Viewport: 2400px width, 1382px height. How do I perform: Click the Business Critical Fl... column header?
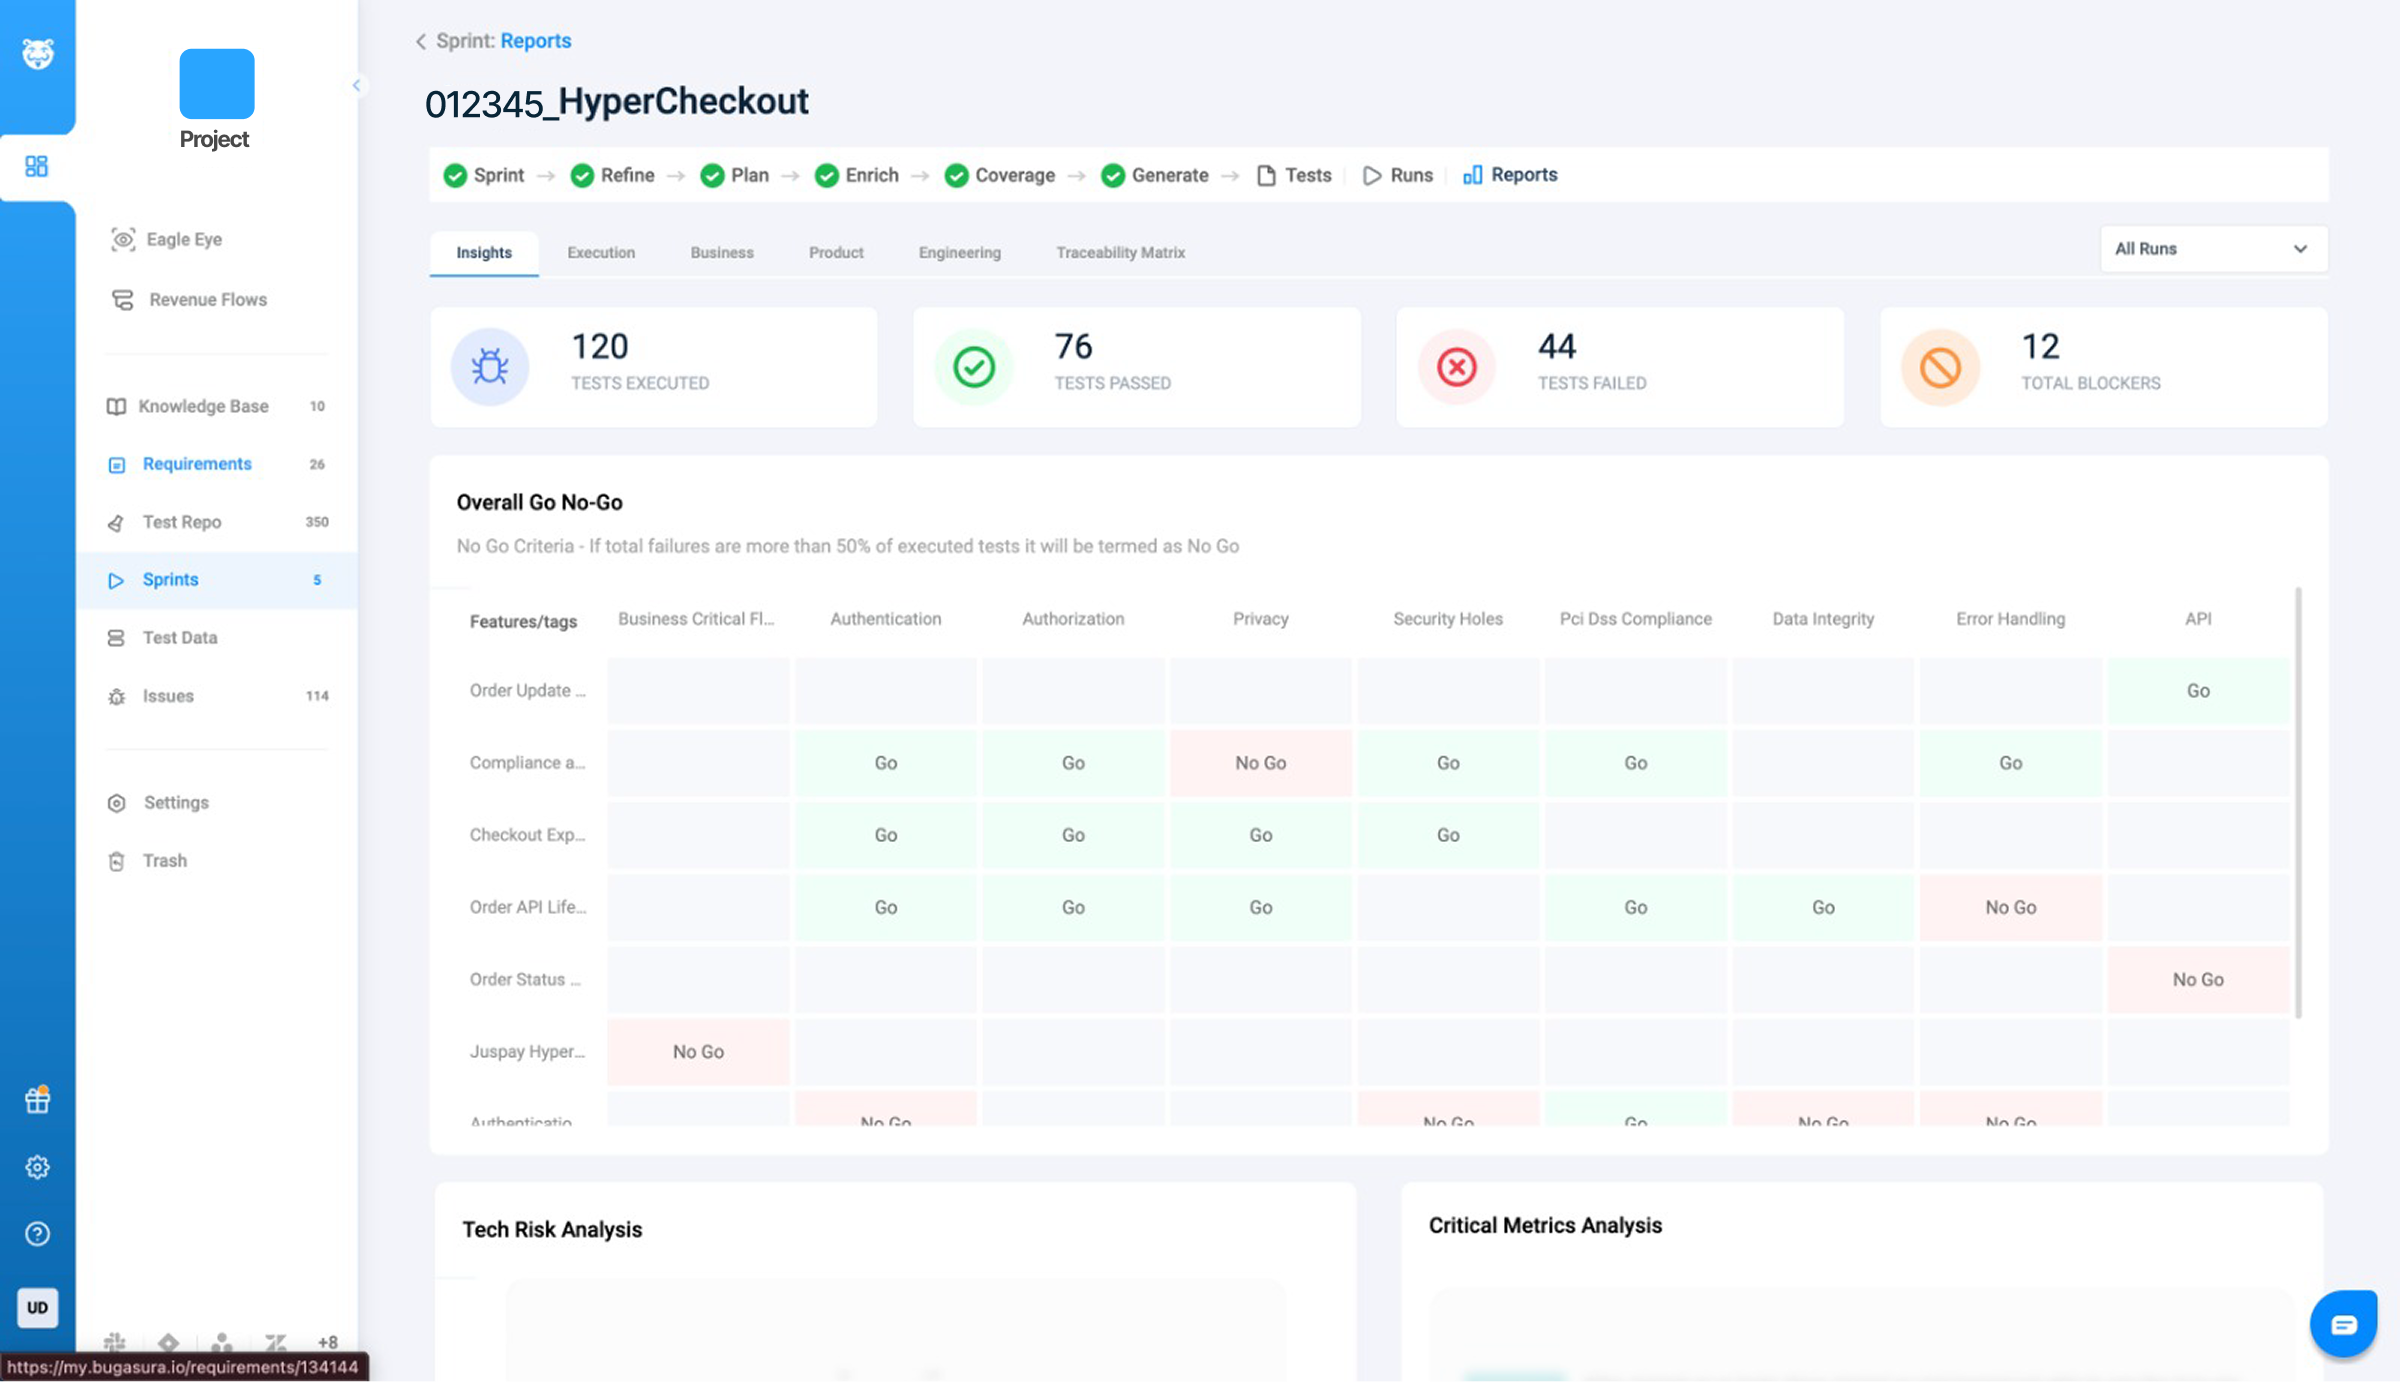click(x=696, y=619)
